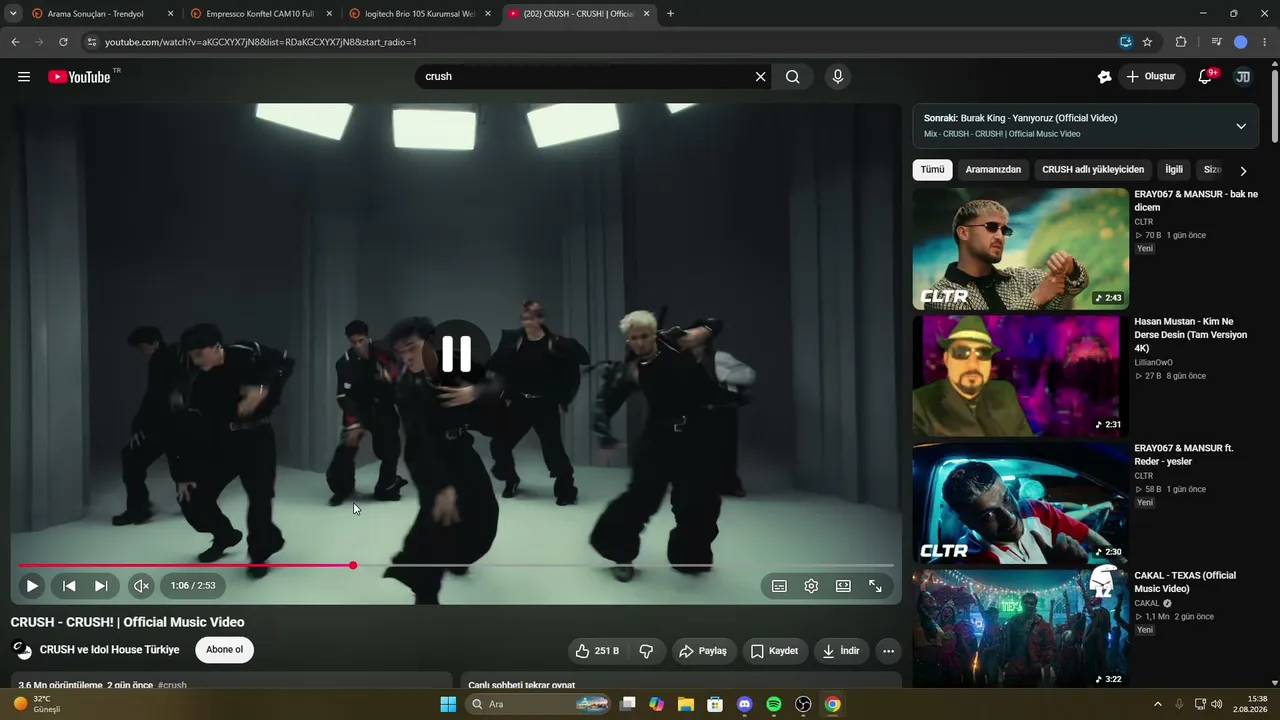Switch to the logitech Brio 105 tab
Viewport: 1280px width, 720px height.
point(420,14)
